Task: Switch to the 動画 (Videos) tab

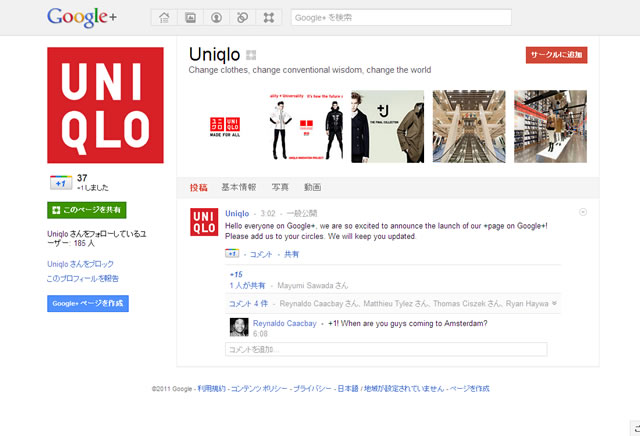Action: point(312,187)
